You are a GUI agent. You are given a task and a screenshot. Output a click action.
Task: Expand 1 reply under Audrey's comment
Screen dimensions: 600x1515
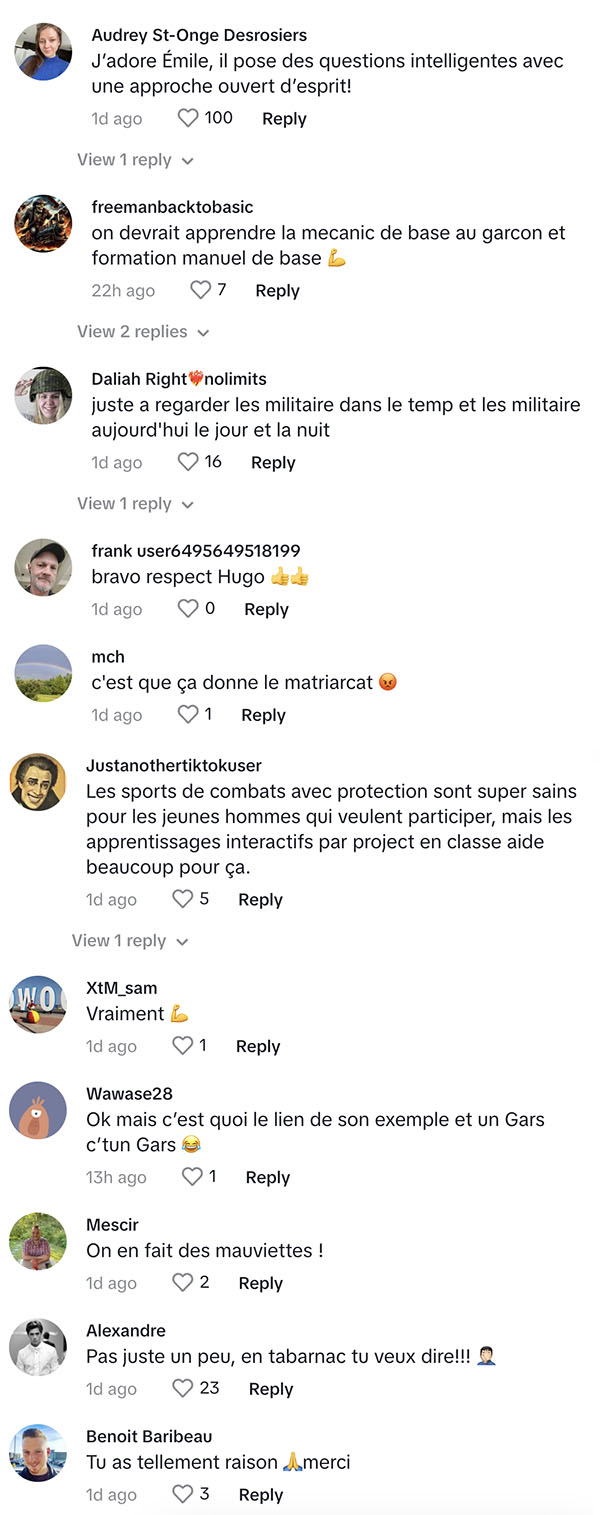(x=135, y=160)
